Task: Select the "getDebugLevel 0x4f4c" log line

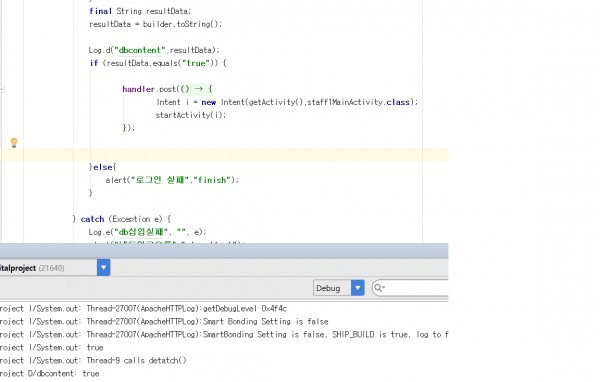Action: point(143,309)
